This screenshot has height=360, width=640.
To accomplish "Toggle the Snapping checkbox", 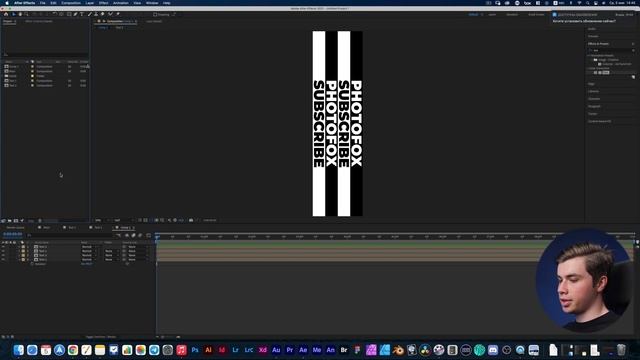I will tap(155, 15).
